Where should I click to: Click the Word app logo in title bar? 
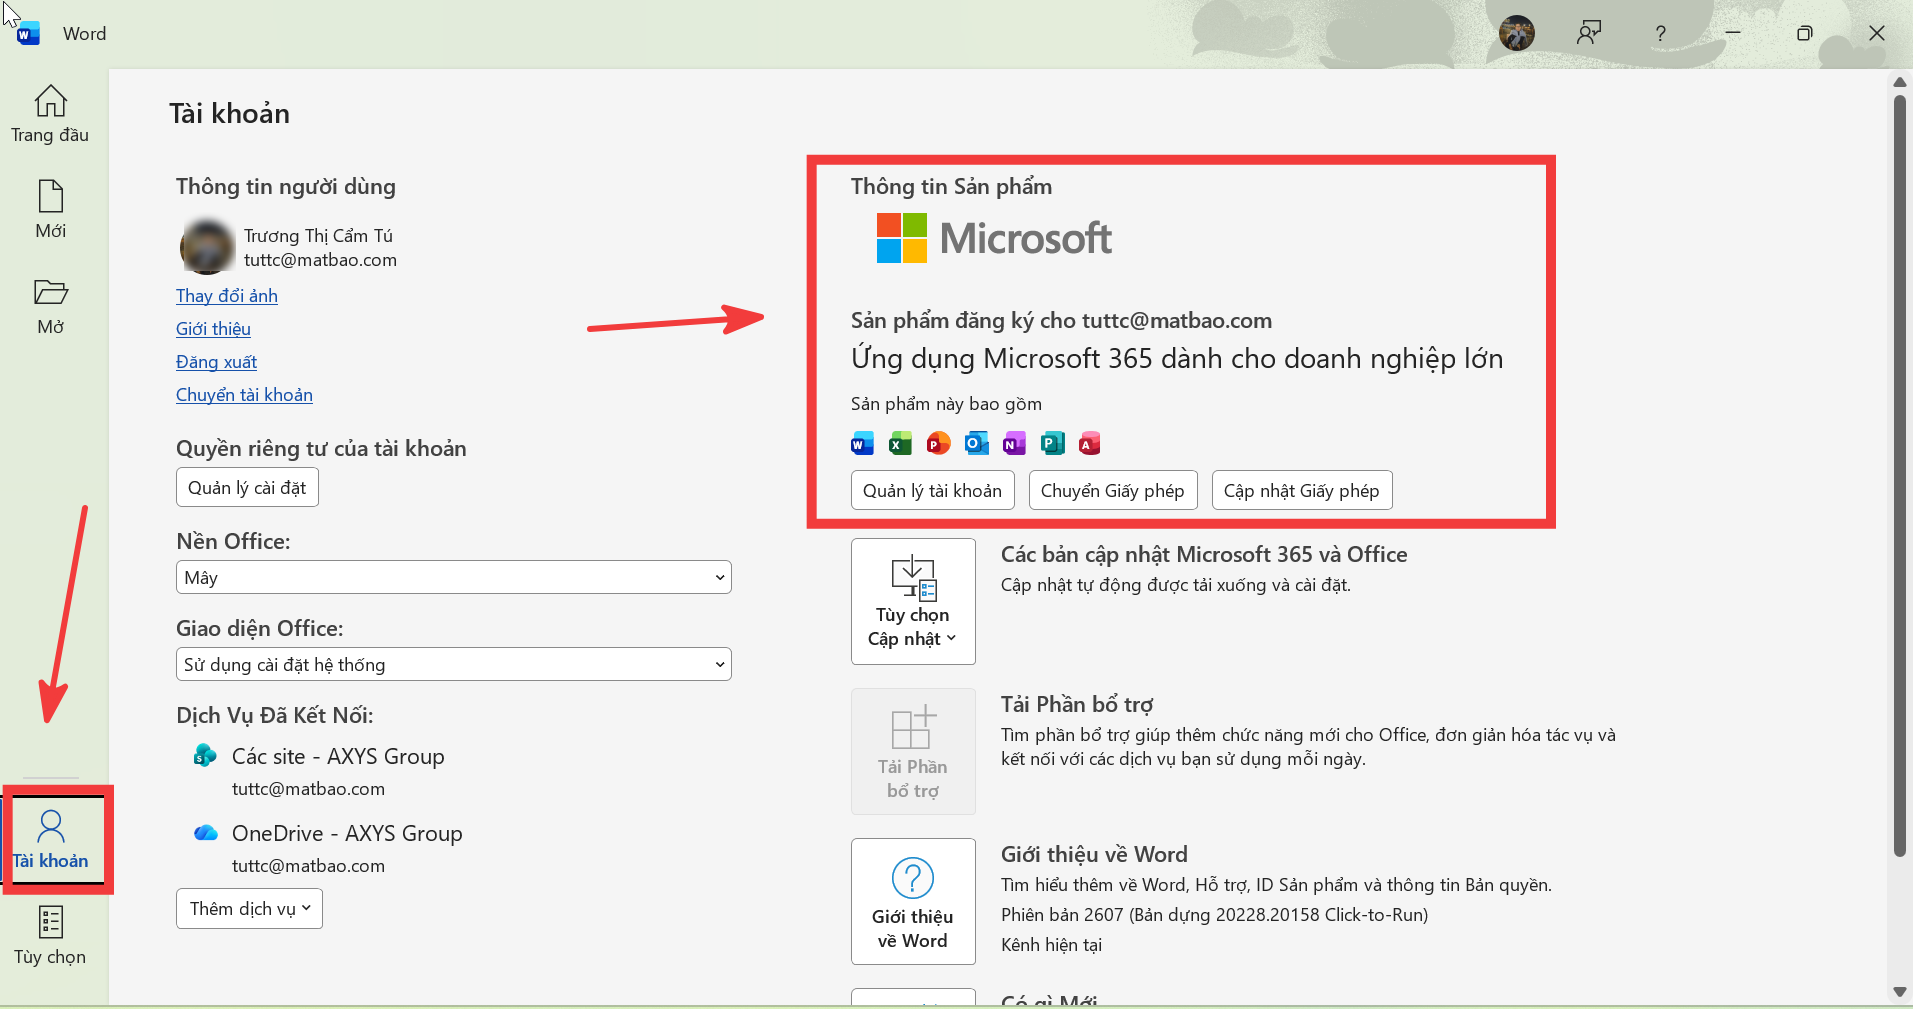pyautogui.click(x=29, y=34)
